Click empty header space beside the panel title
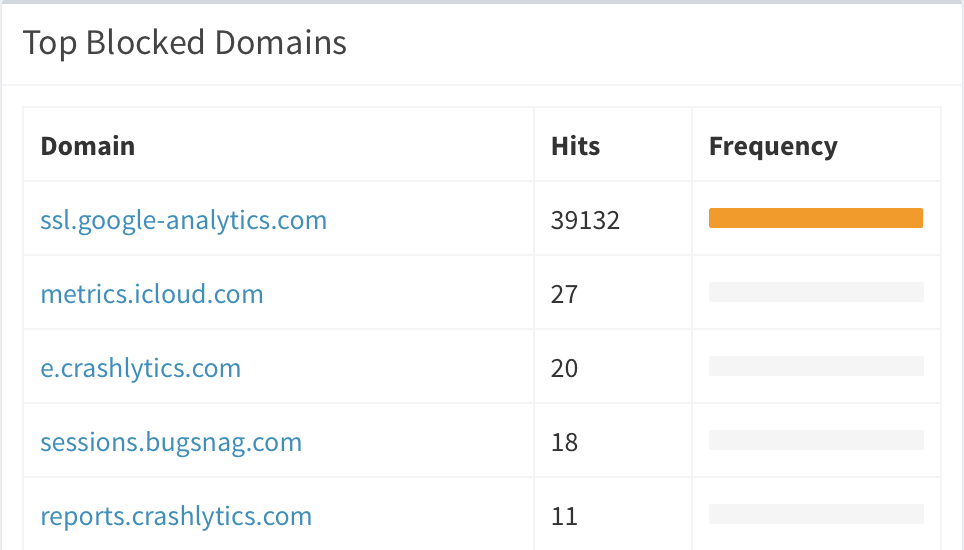 pos(652,43)
